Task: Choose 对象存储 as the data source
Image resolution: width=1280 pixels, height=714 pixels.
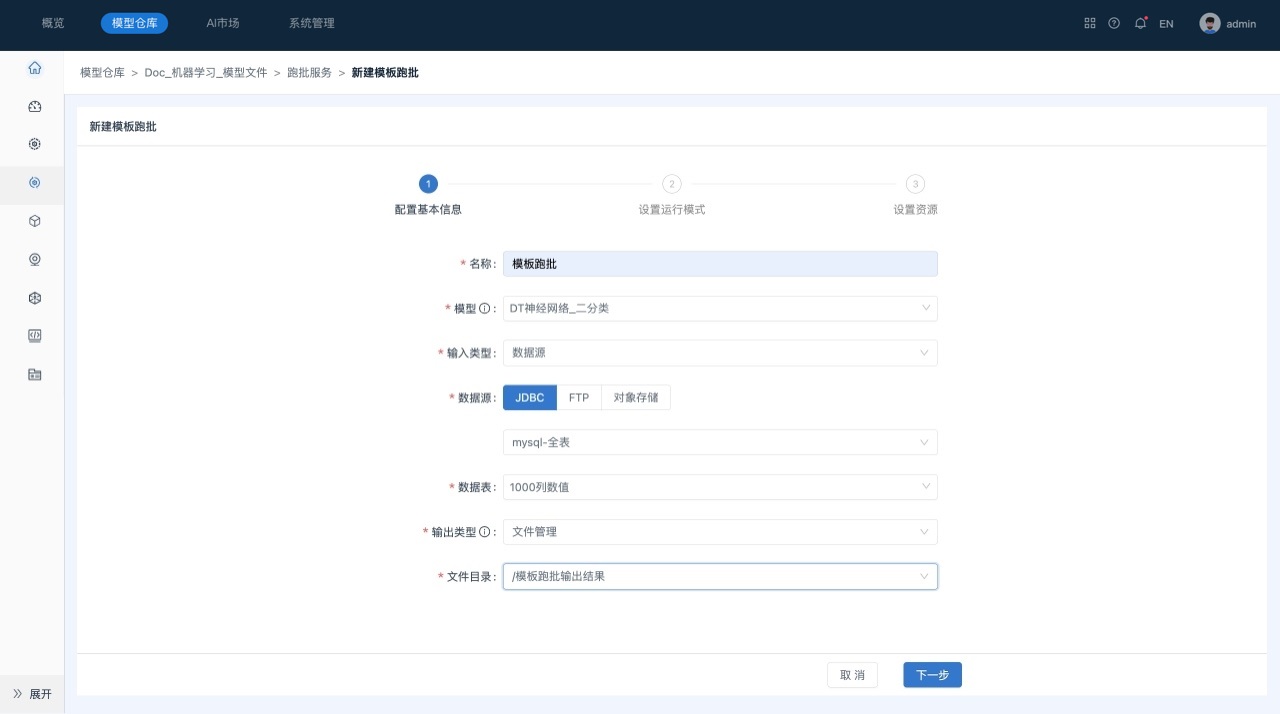Action: click(636, 398)
